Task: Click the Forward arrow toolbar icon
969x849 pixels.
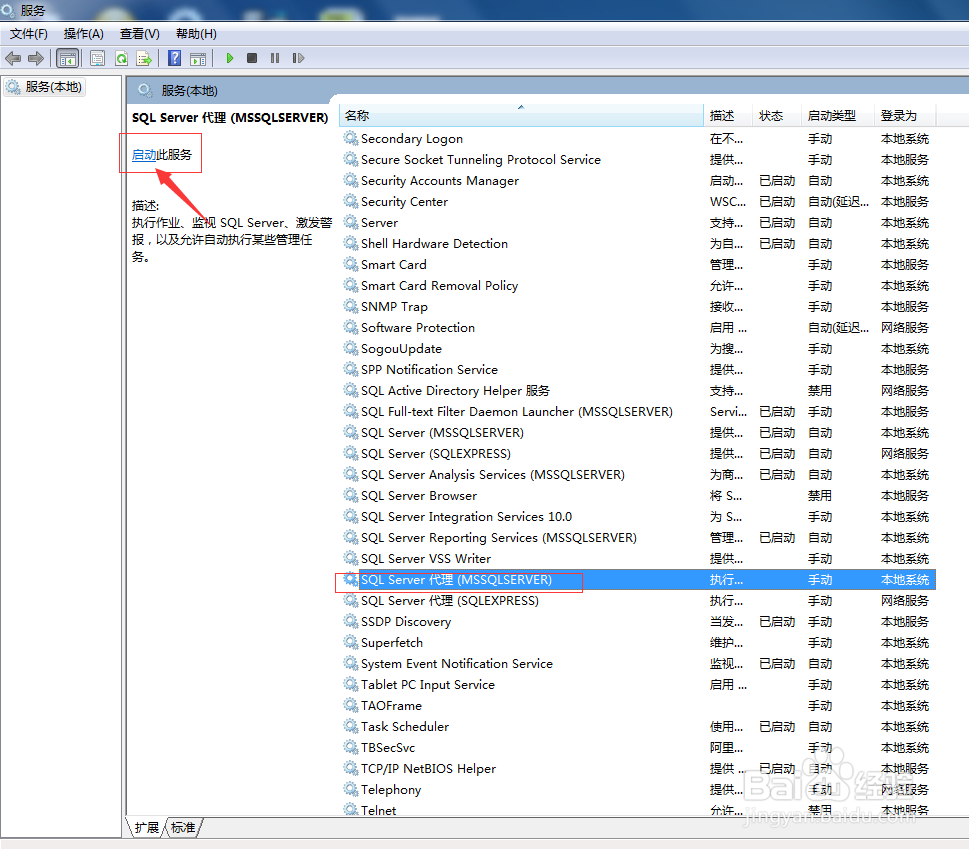Action: (x=36, y=58)
